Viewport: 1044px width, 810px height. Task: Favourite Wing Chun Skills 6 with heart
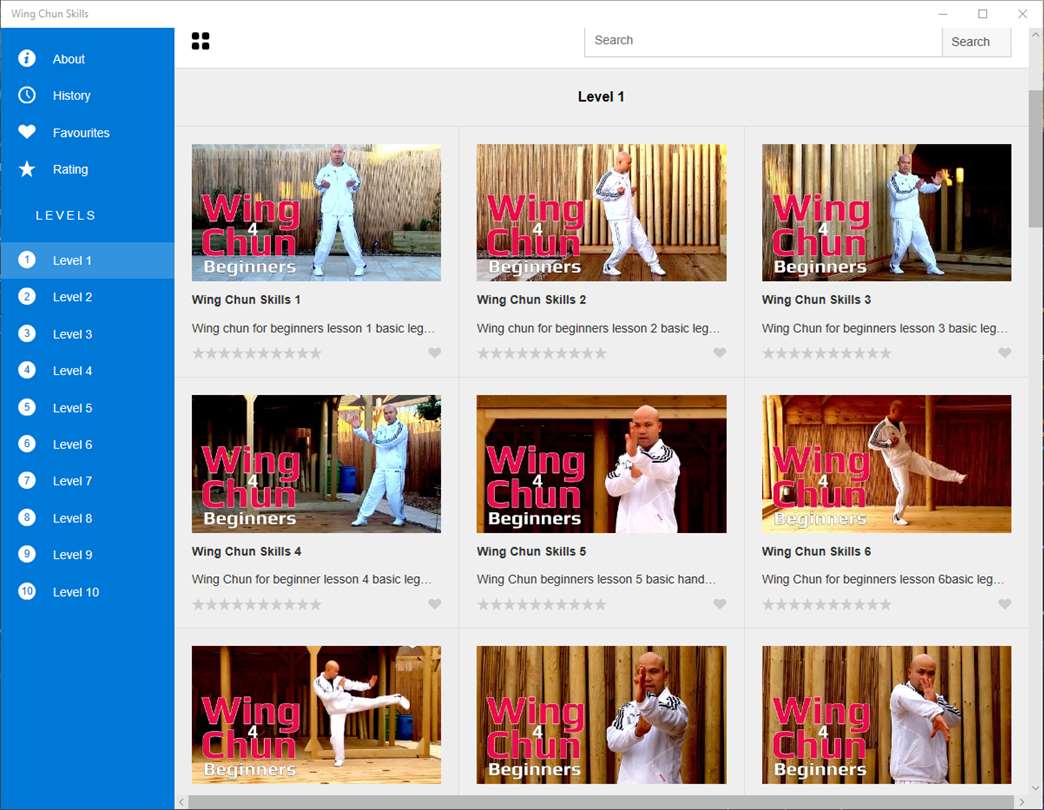coord(1005,604)
